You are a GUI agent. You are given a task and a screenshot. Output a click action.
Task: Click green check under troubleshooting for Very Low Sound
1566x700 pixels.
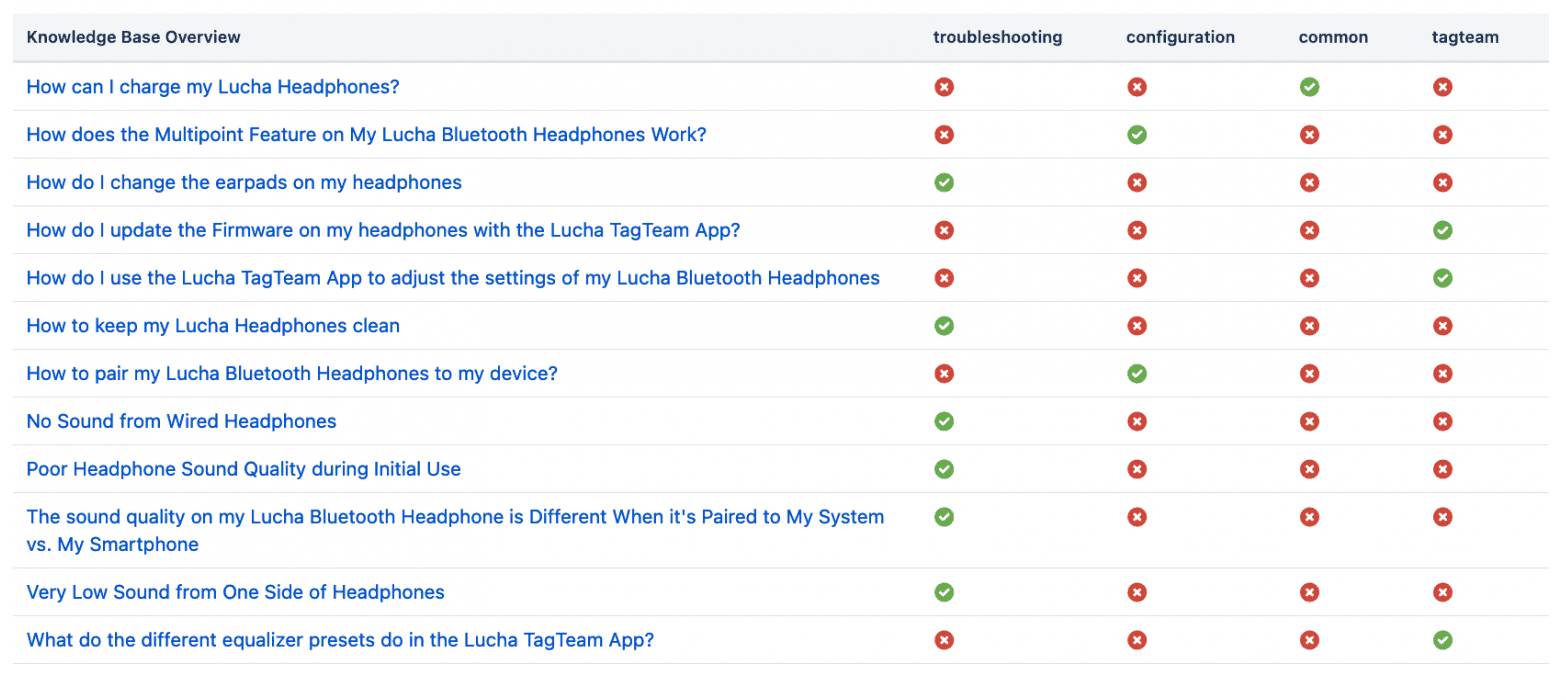(944, 593)
